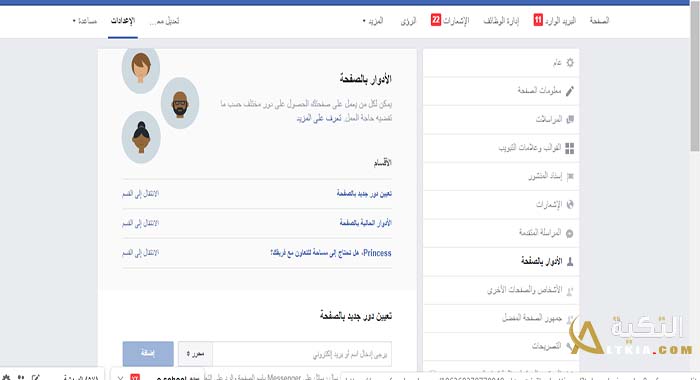Select المراسلة المتقدمة in the sidebar
Screen dimensions: 700x380
tap(501, 233)
